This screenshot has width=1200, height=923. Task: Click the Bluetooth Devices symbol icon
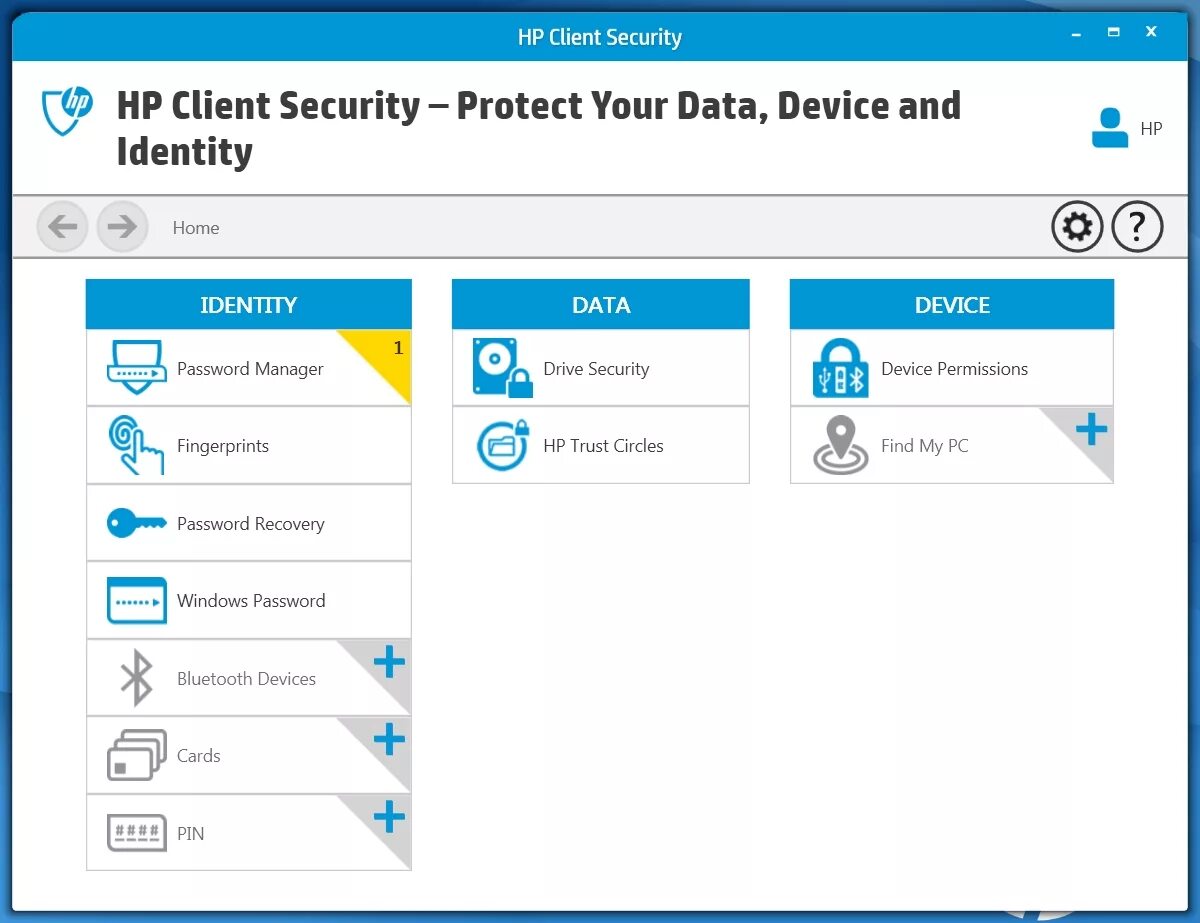[136, 678]
